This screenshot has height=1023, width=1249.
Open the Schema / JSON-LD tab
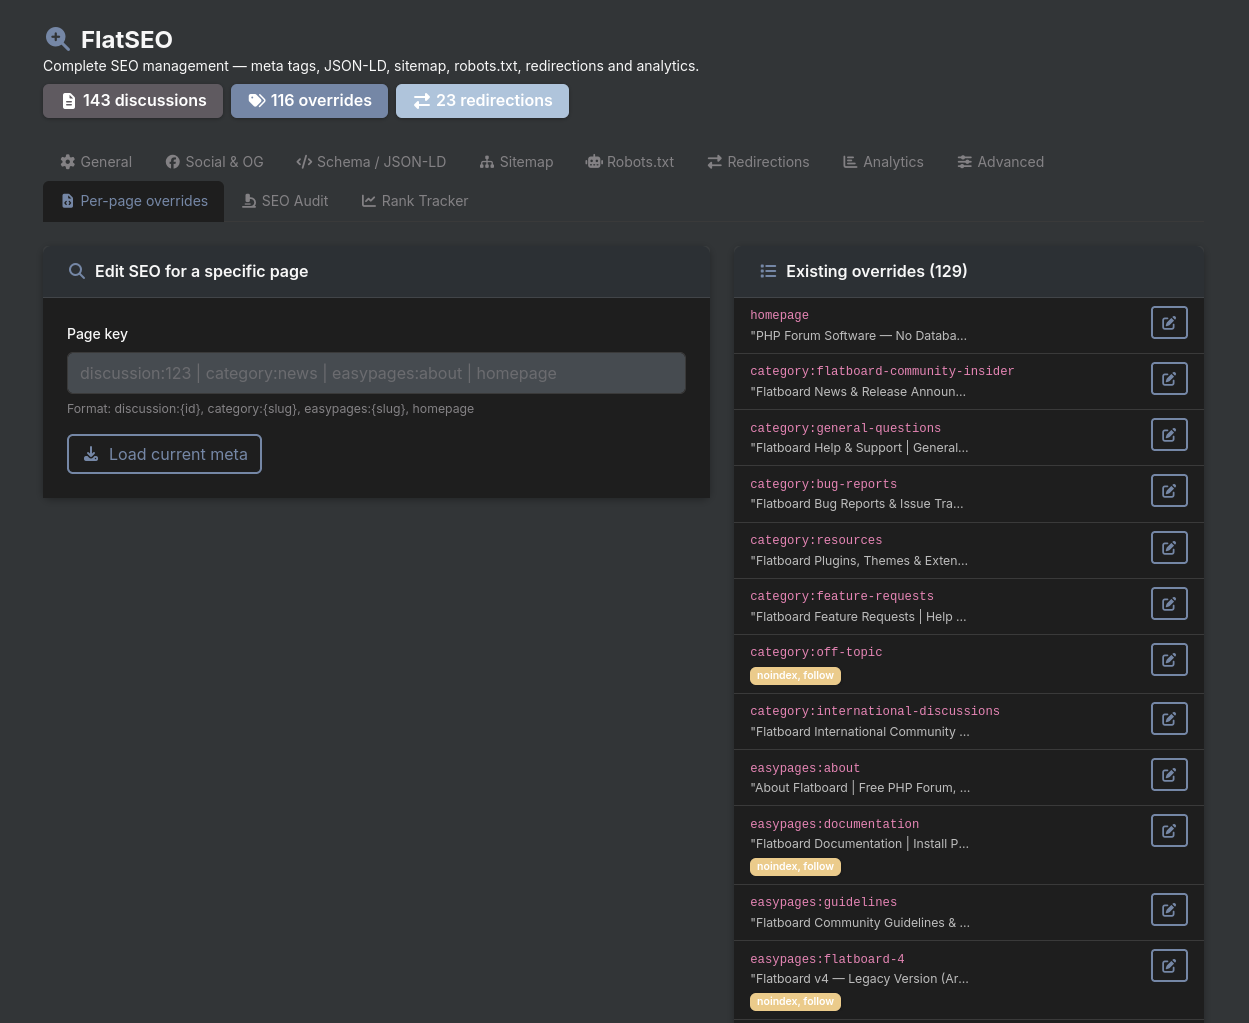click(371, 162)
